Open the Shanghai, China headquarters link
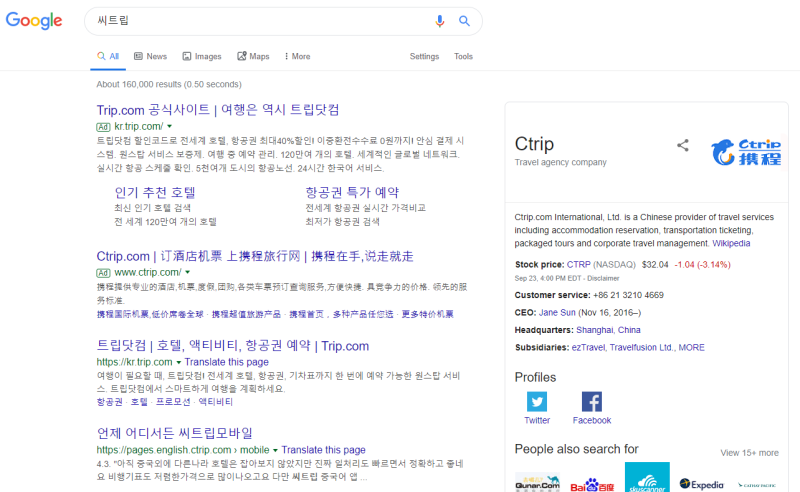Image resolution: width=800 pixels, height=492 pixels. point(608,330)
